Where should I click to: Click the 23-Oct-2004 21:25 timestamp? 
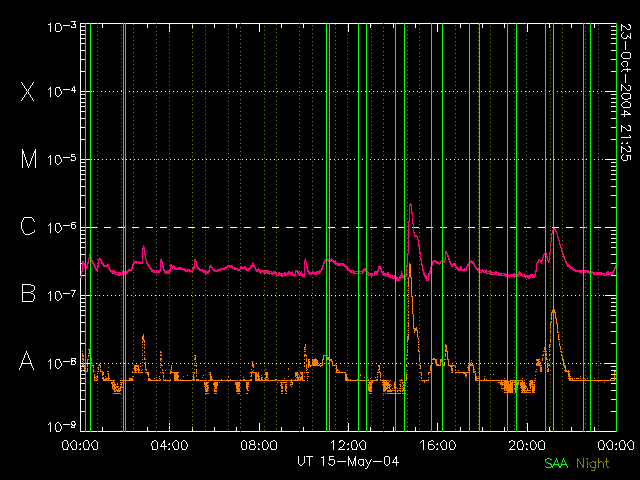click(625, 92)
